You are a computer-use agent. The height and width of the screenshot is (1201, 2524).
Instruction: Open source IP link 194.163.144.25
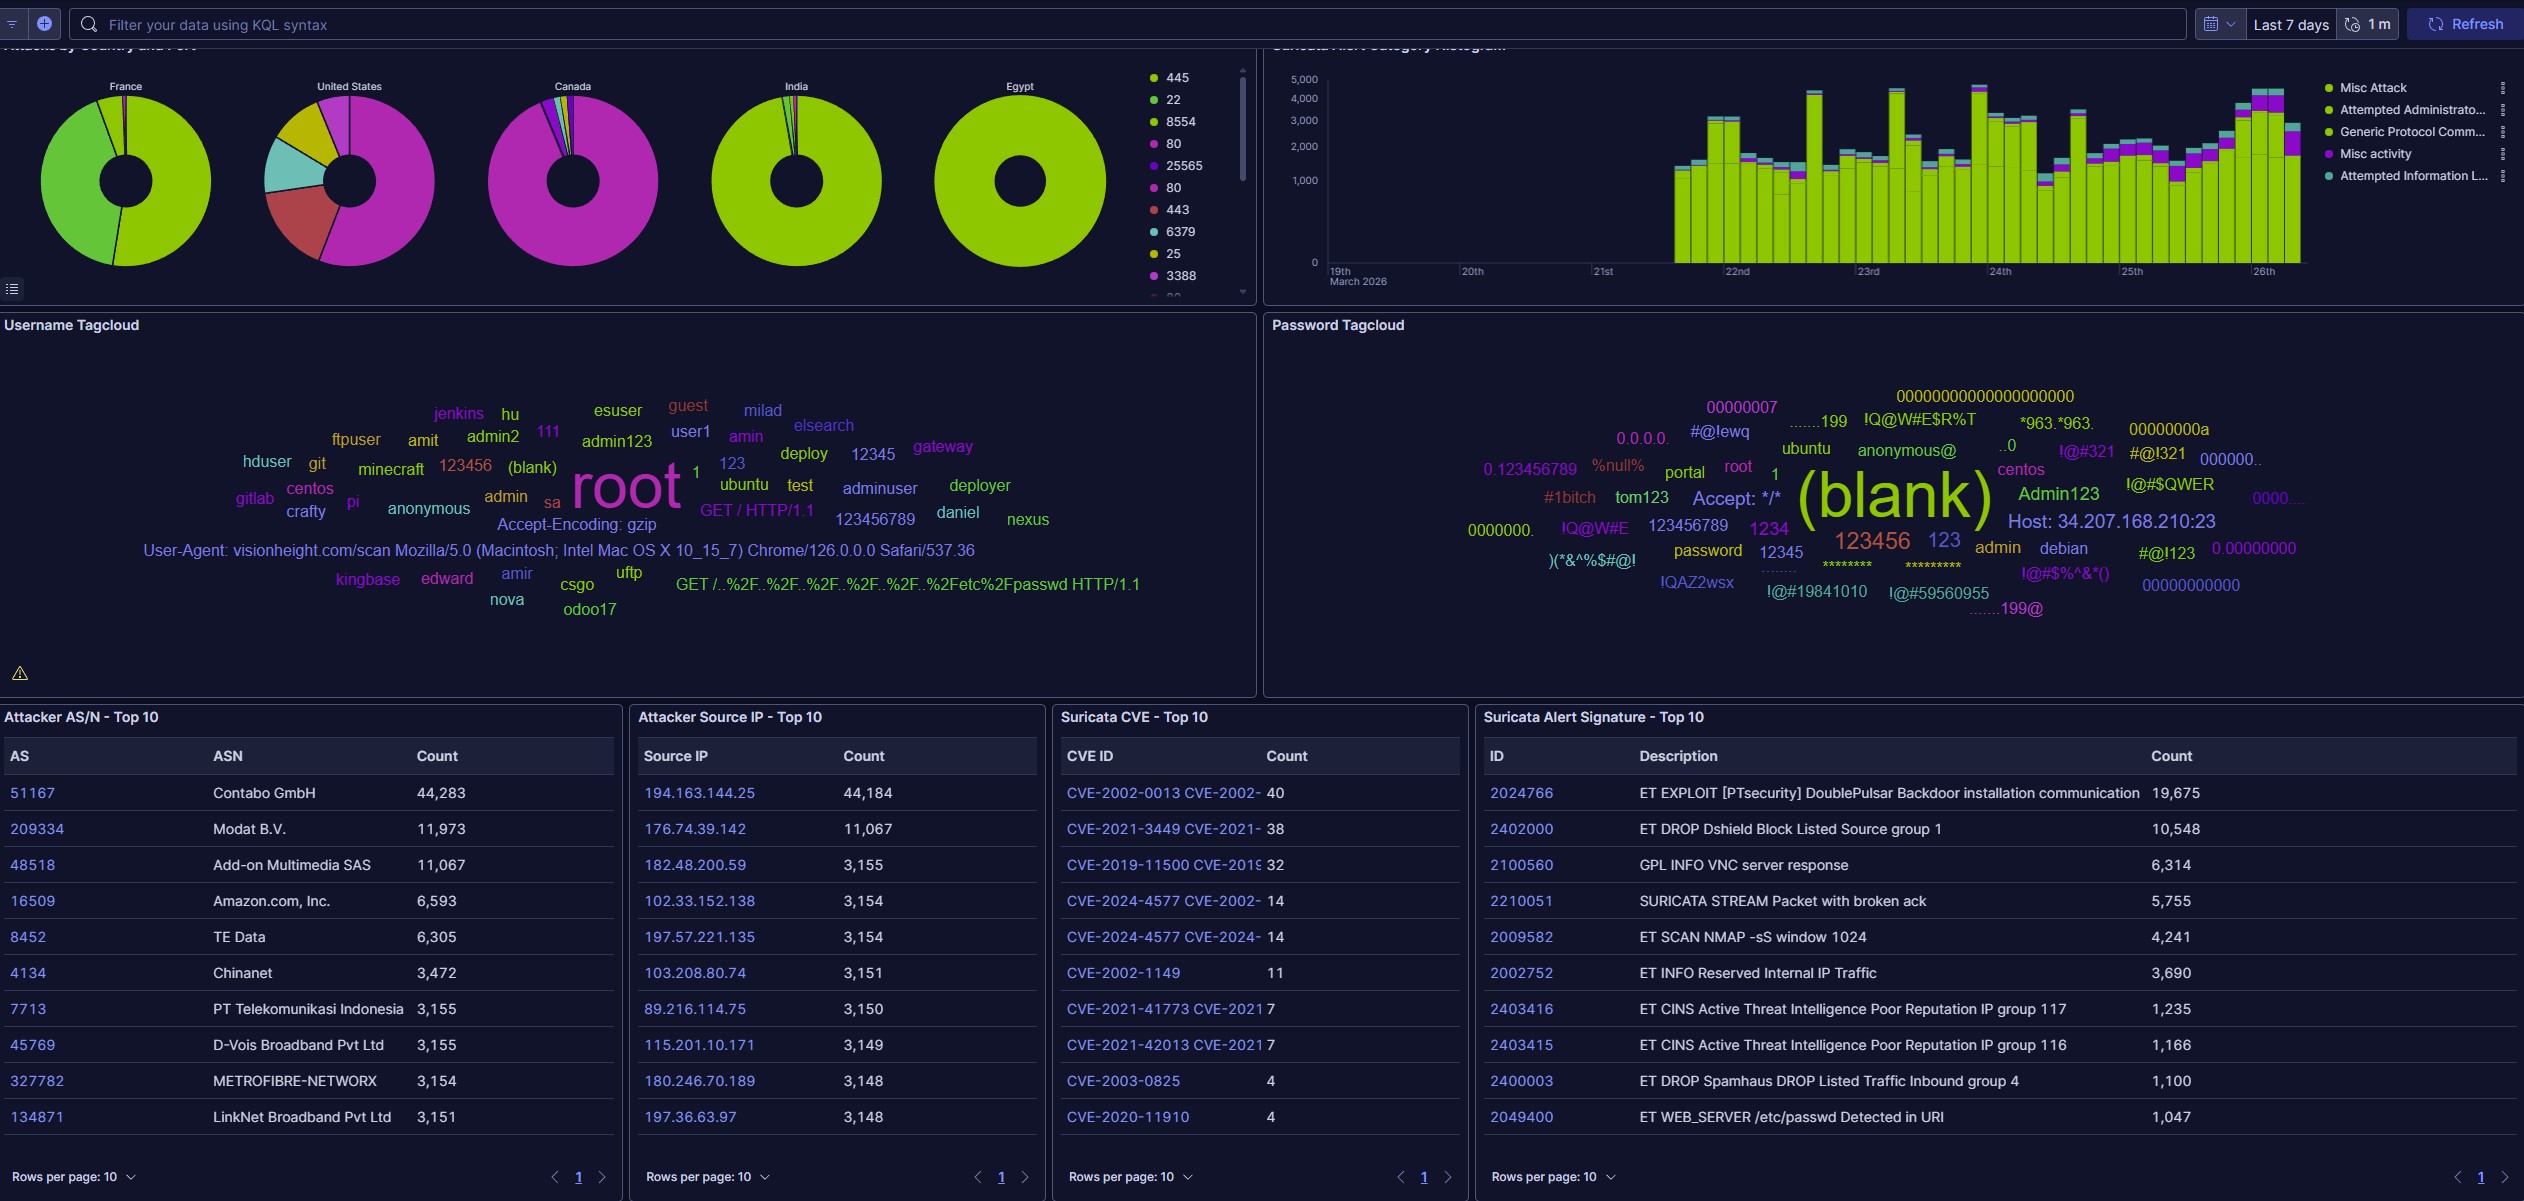pos(699,793)
